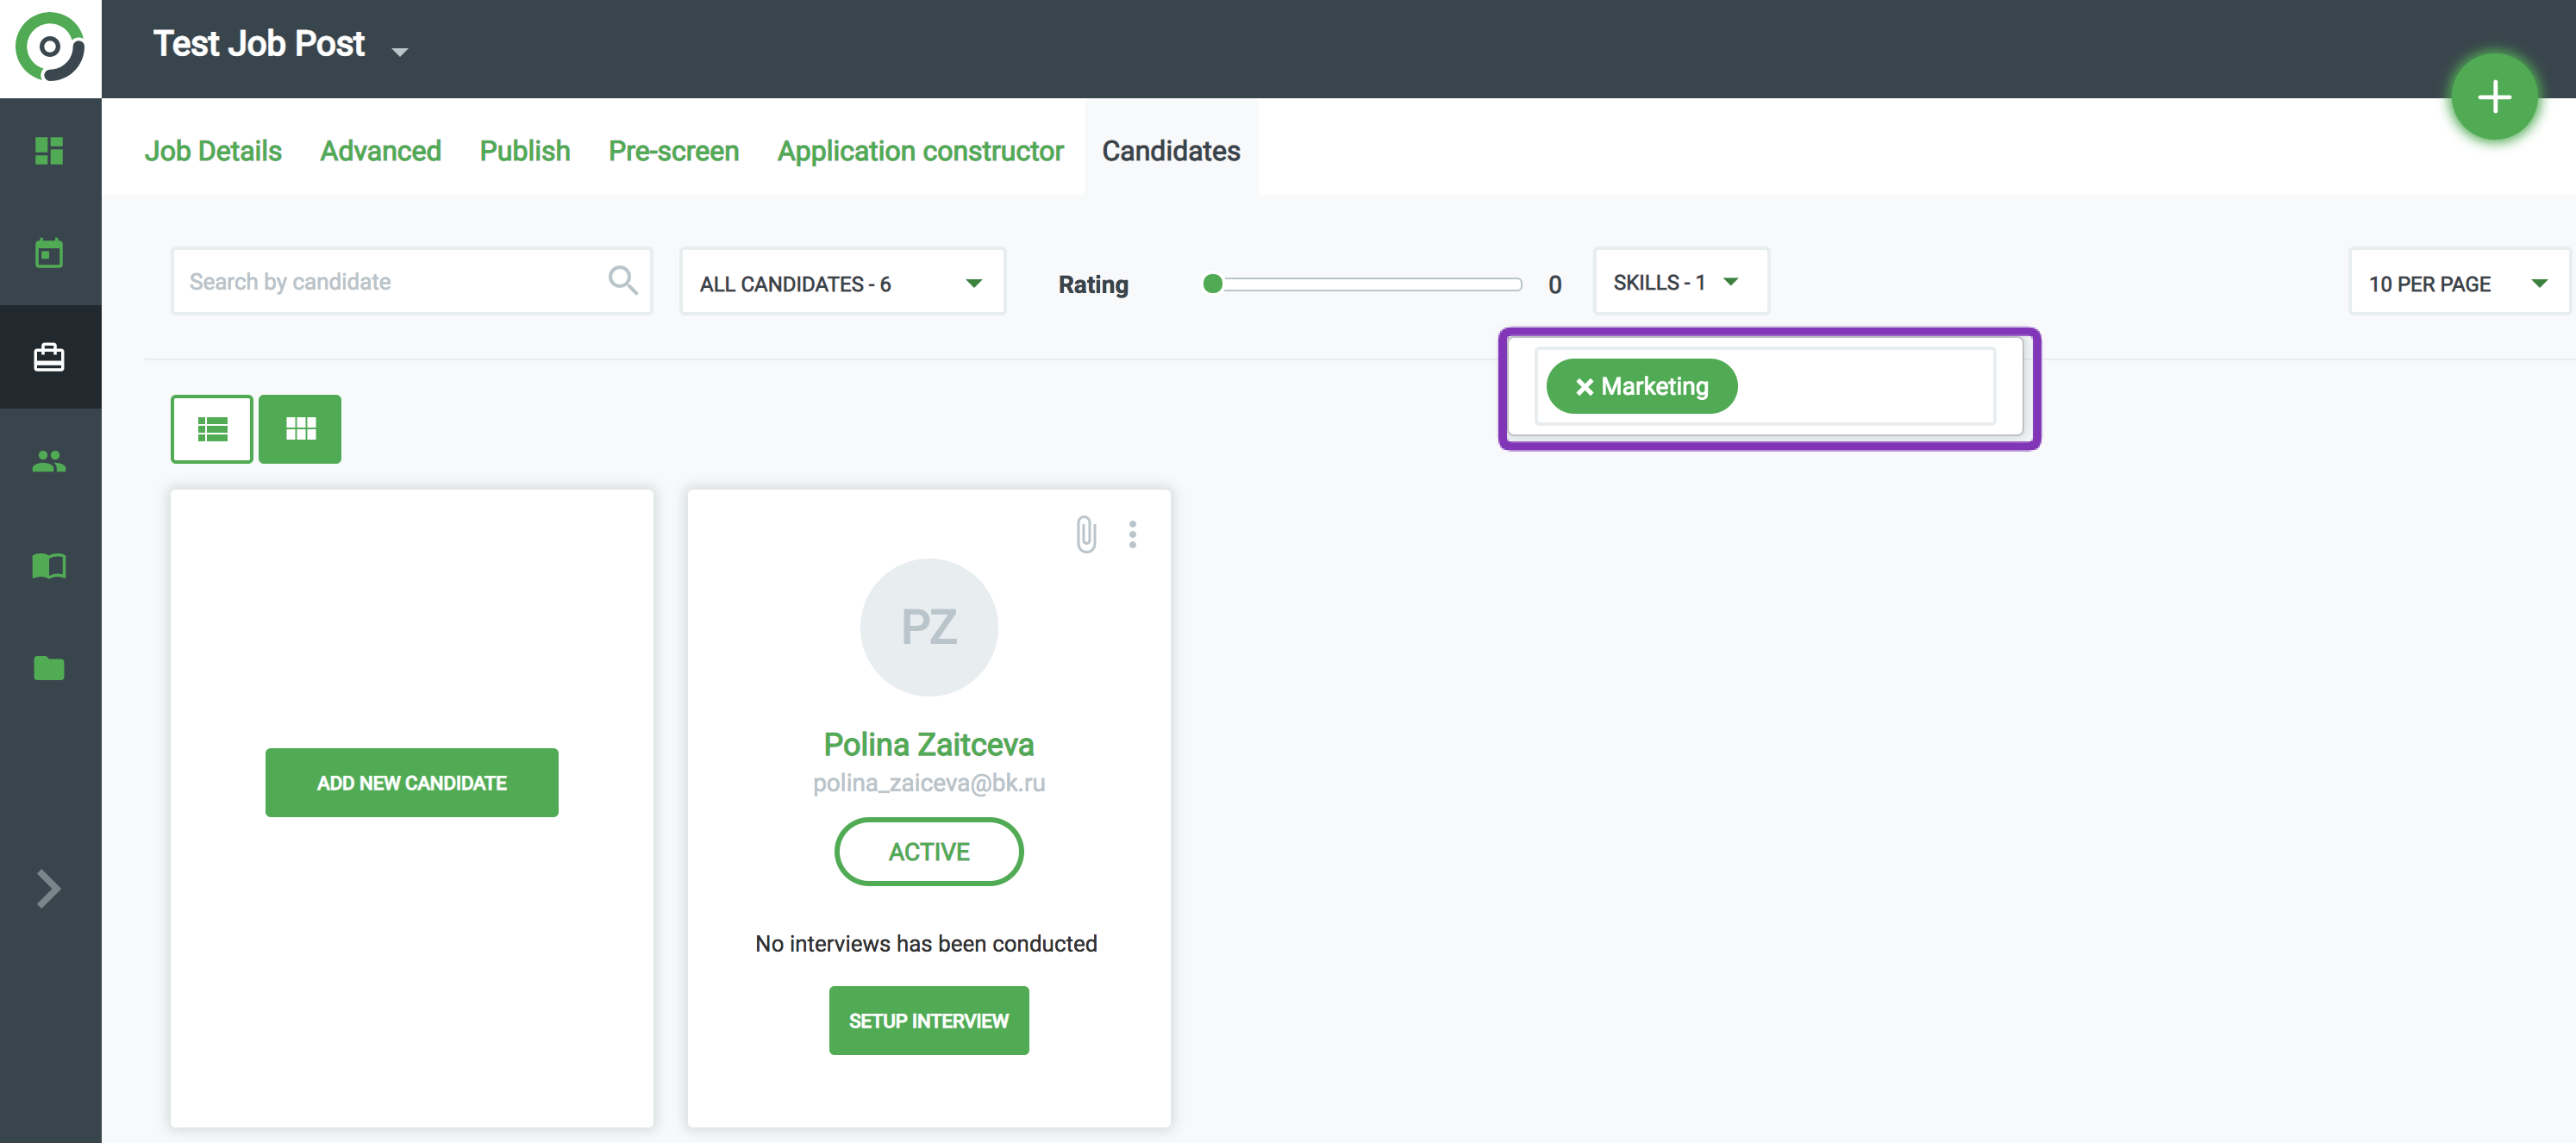Viewport: 2576px width, 1143px height.
Task: Open the 10 Per Page dropdown
Action: (x=2456, y=283)
